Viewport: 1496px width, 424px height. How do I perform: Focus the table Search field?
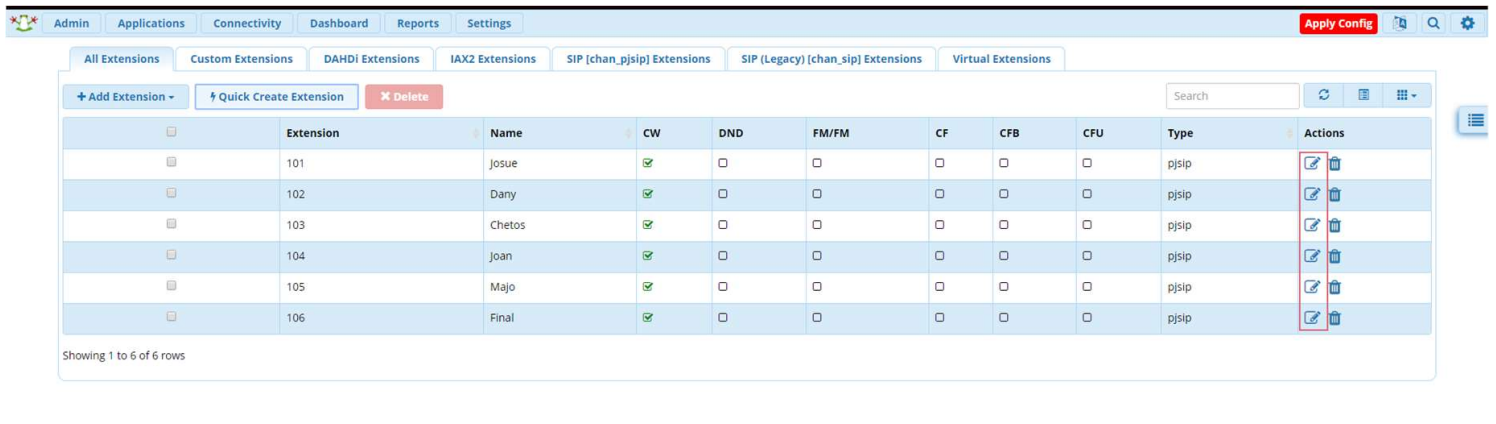click(1233, 96)
